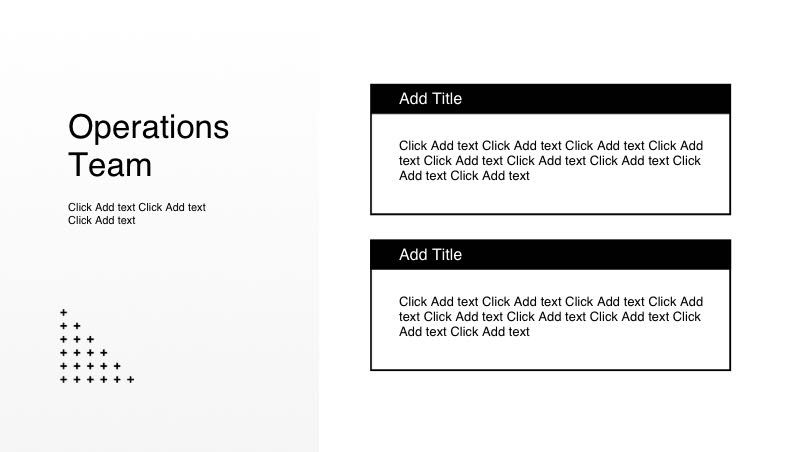This screenshot has height=452, width=804.
Task: Click blank space below the text in lower box
Action: click(x=550, y=354)
